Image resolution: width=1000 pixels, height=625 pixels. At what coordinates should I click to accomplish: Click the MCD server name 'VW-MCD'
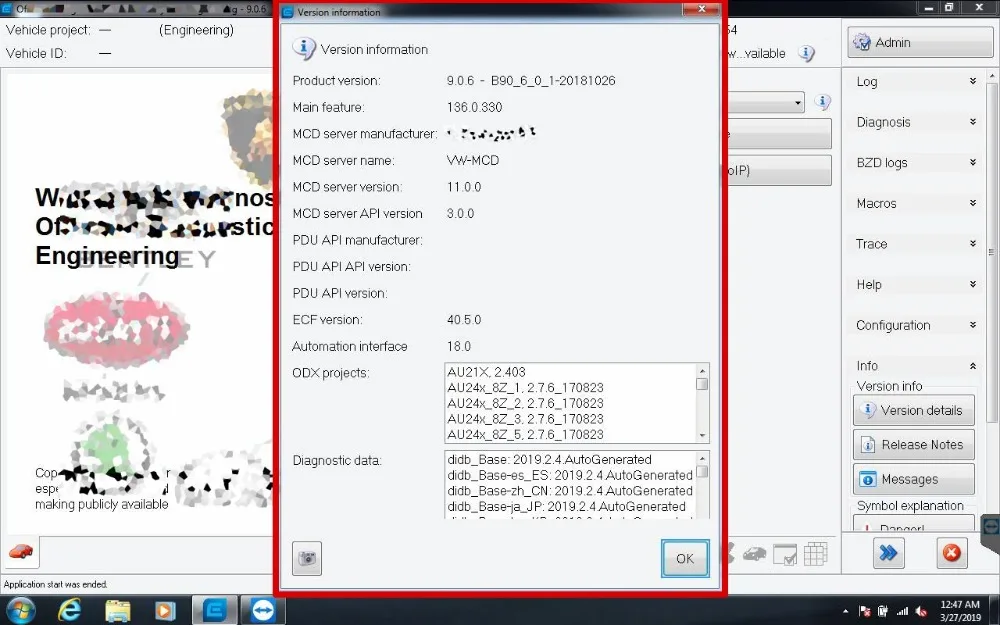coord(473,160)
